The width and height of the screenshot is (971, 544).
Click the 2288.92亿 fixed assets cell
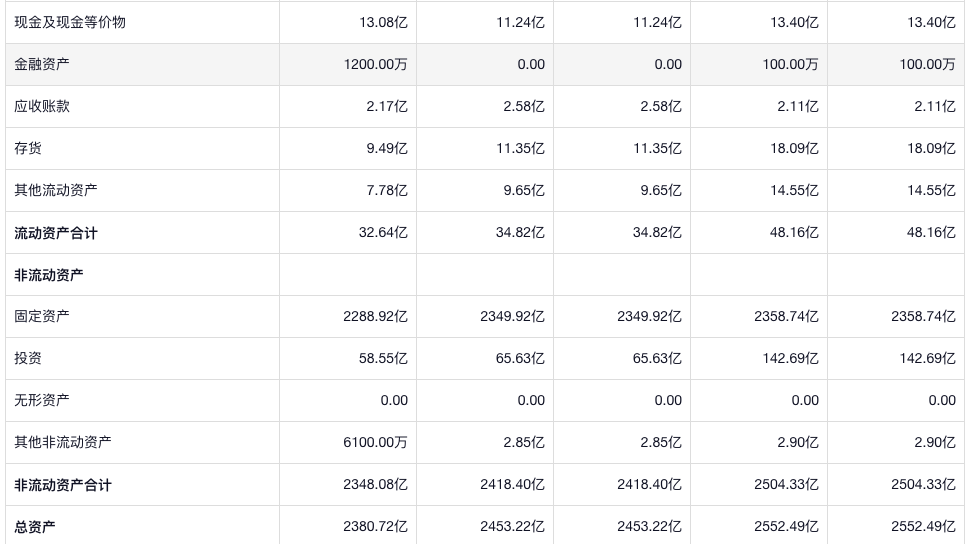375,316
